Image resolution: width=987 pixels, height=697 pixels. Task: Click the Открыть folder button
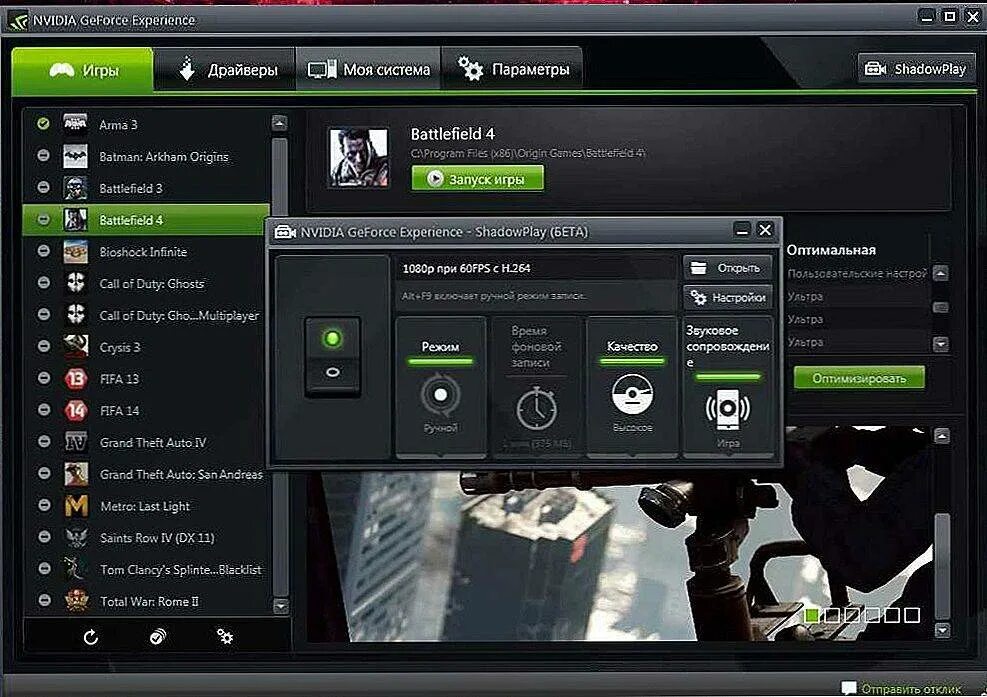728,268
